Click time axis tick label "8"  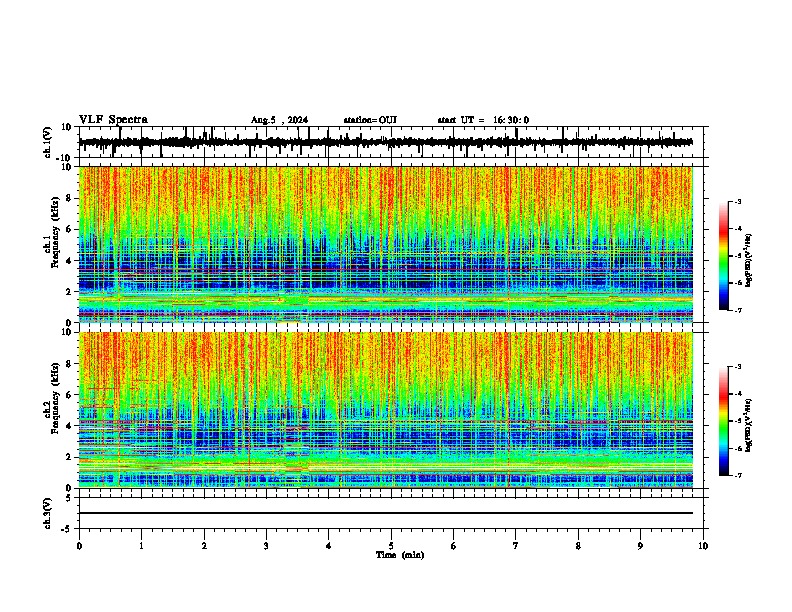tap(578, 546)
